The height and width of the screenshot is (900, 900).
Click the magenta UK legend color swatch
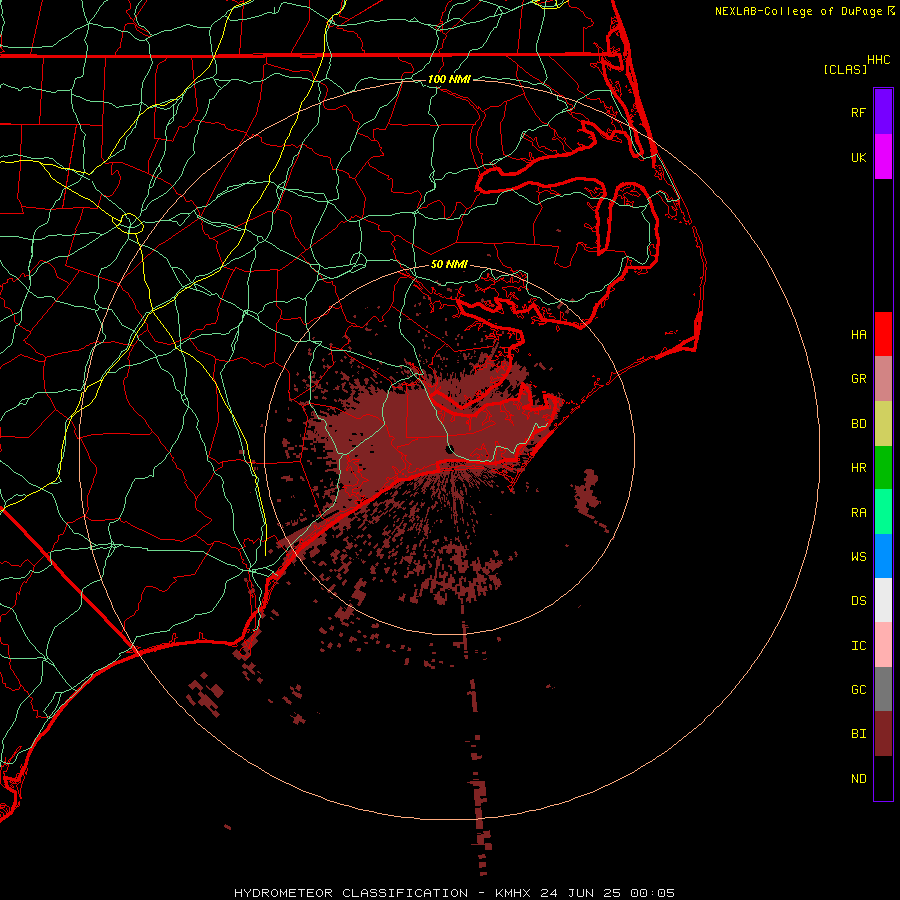(883, 157)
